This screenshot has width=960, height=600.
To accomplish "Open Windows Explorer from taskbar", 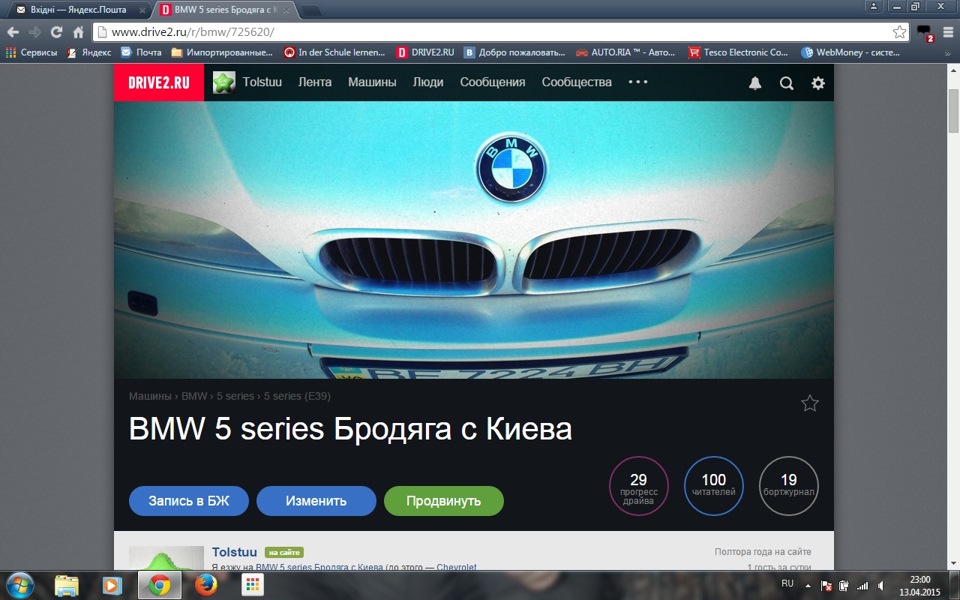I will pyautogui.click(x=67, y=585).
